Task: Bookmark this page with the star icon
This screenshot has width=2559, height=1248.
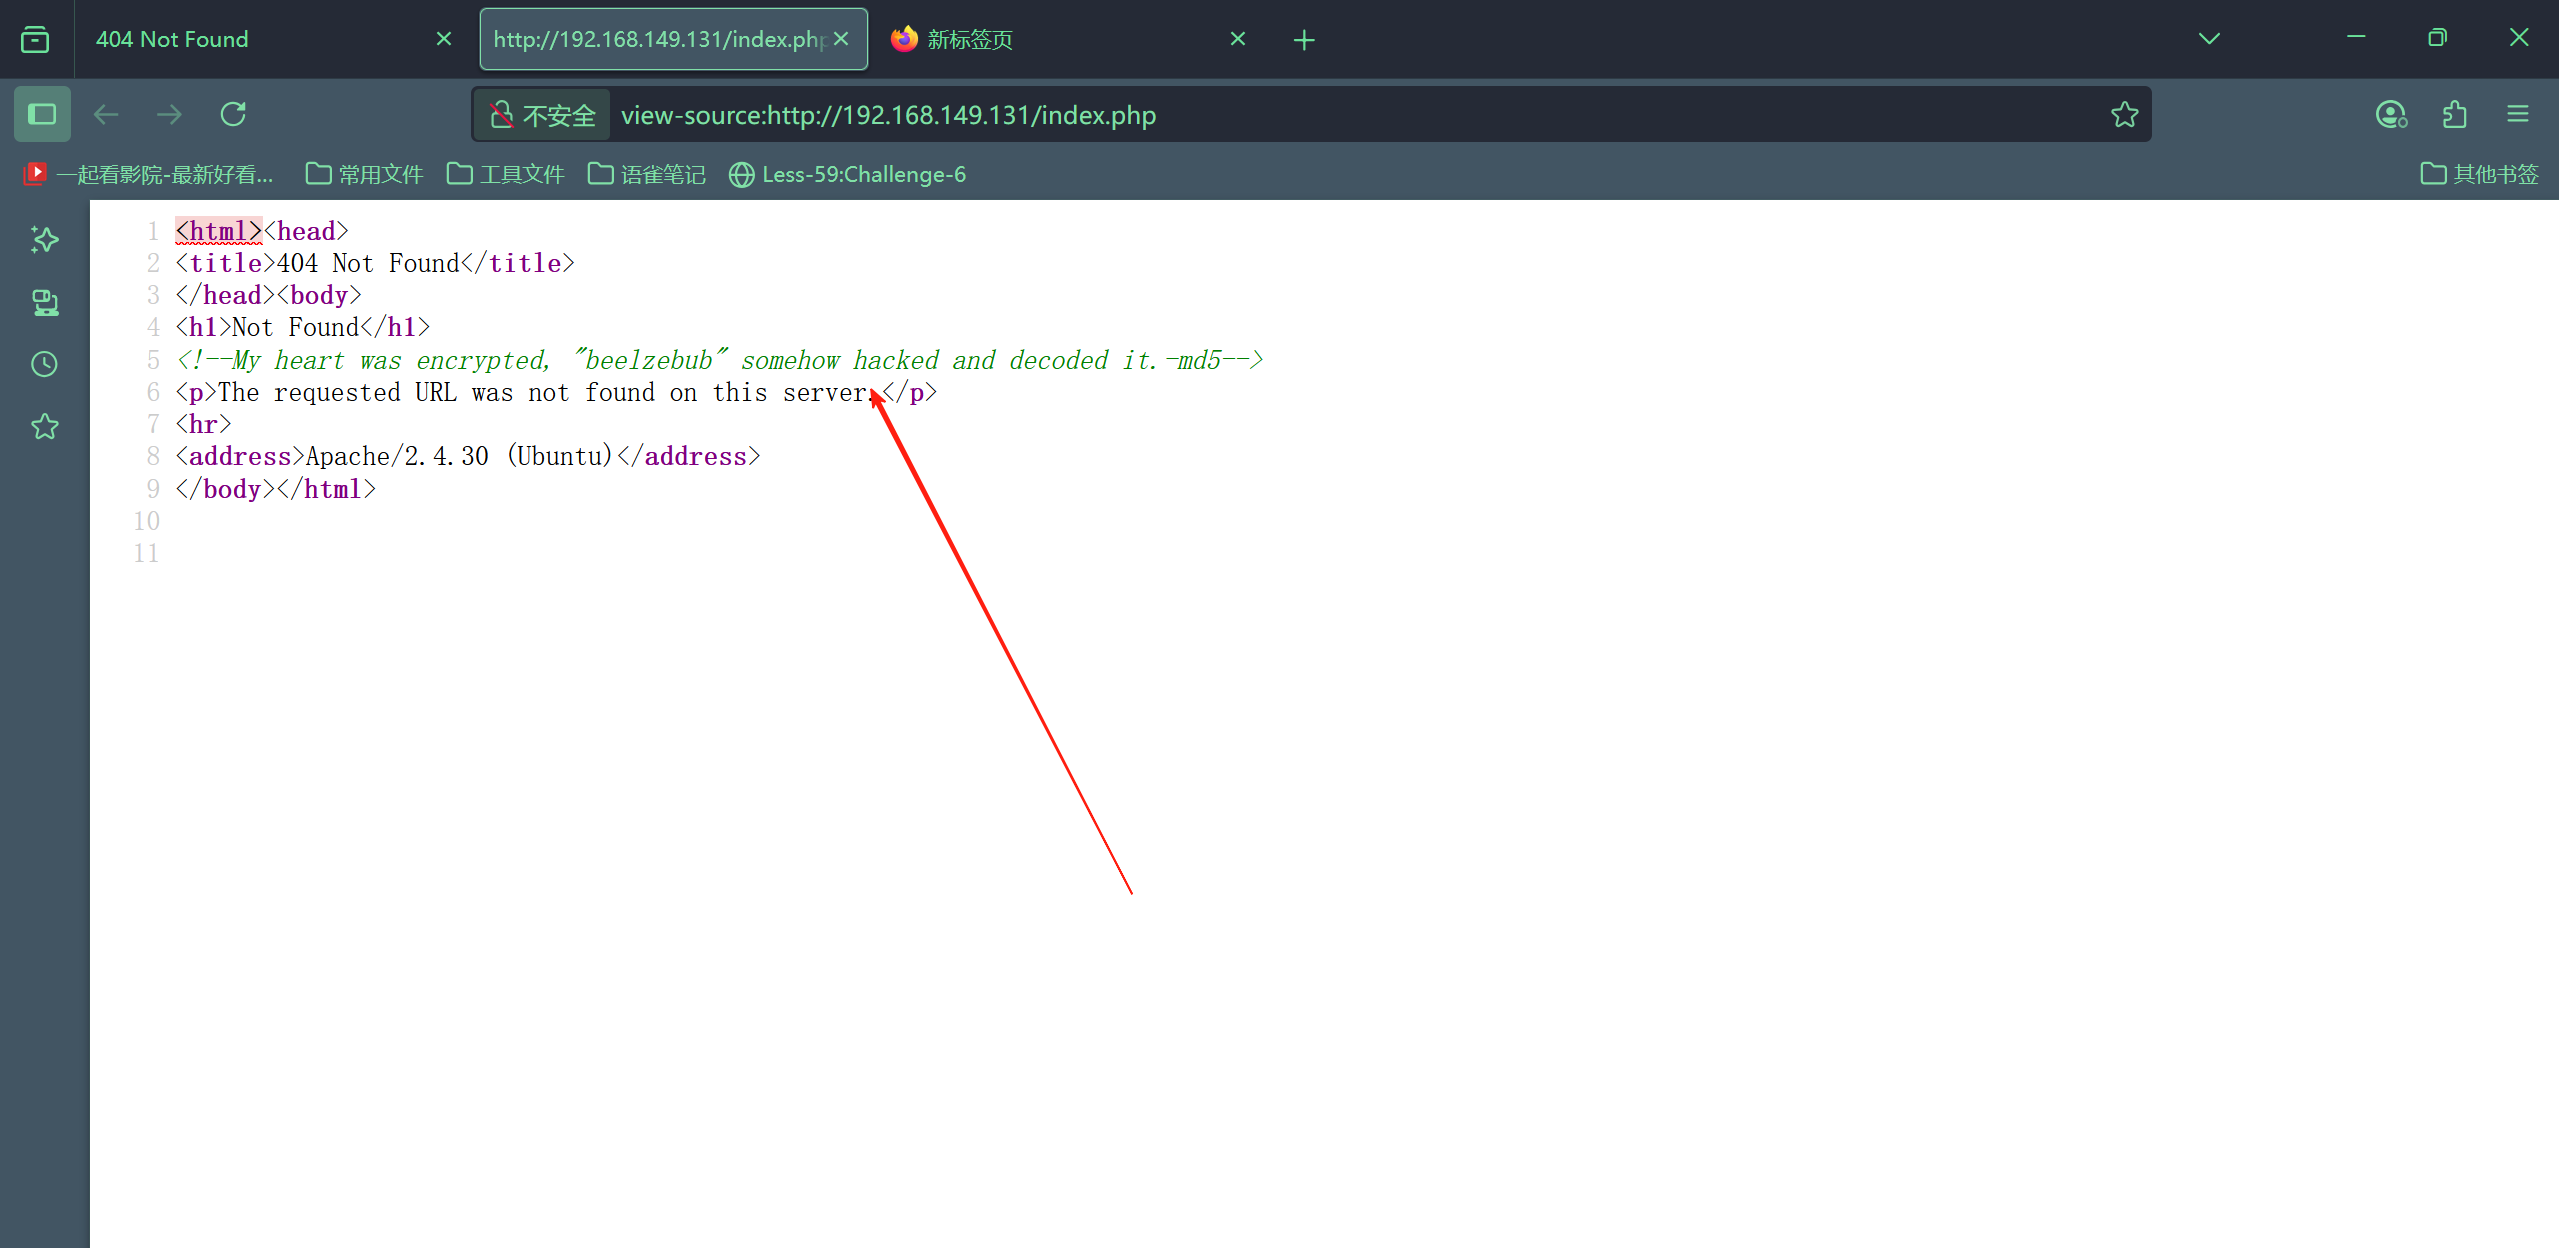Action: click(2124, 115)
